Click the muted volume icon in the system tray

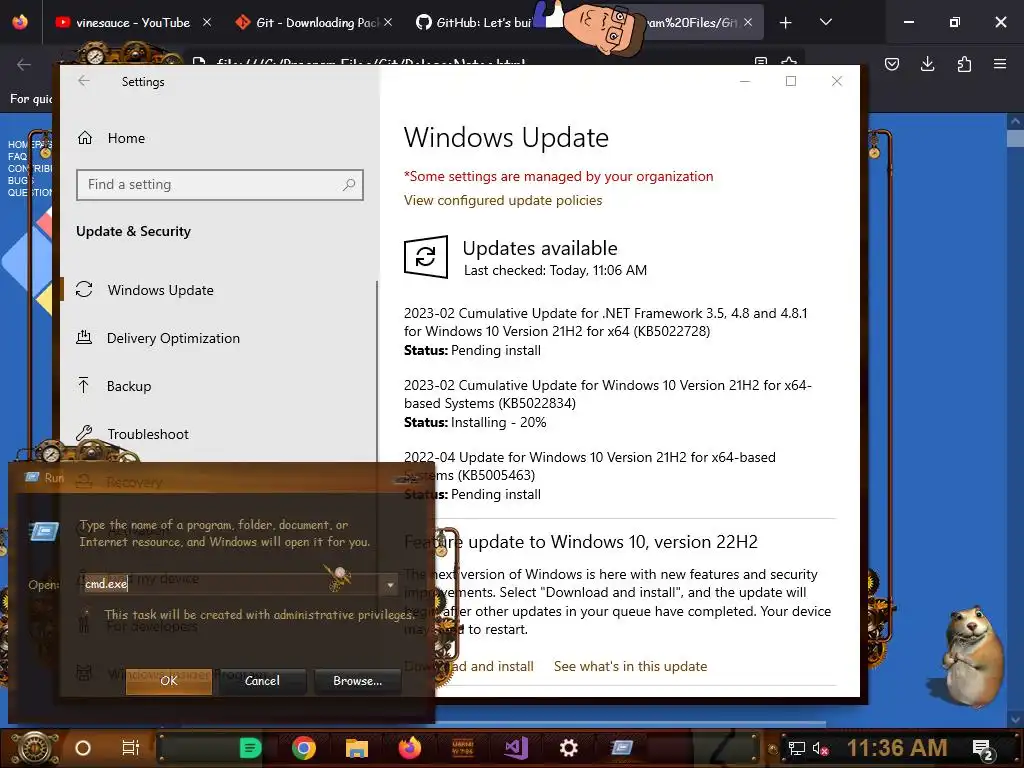tap(820, 748)
